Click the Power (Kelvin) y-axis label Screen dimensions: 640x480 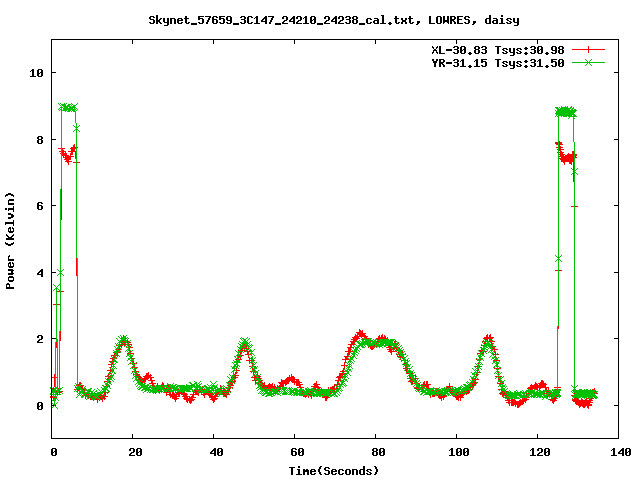[x=10, y=241]
